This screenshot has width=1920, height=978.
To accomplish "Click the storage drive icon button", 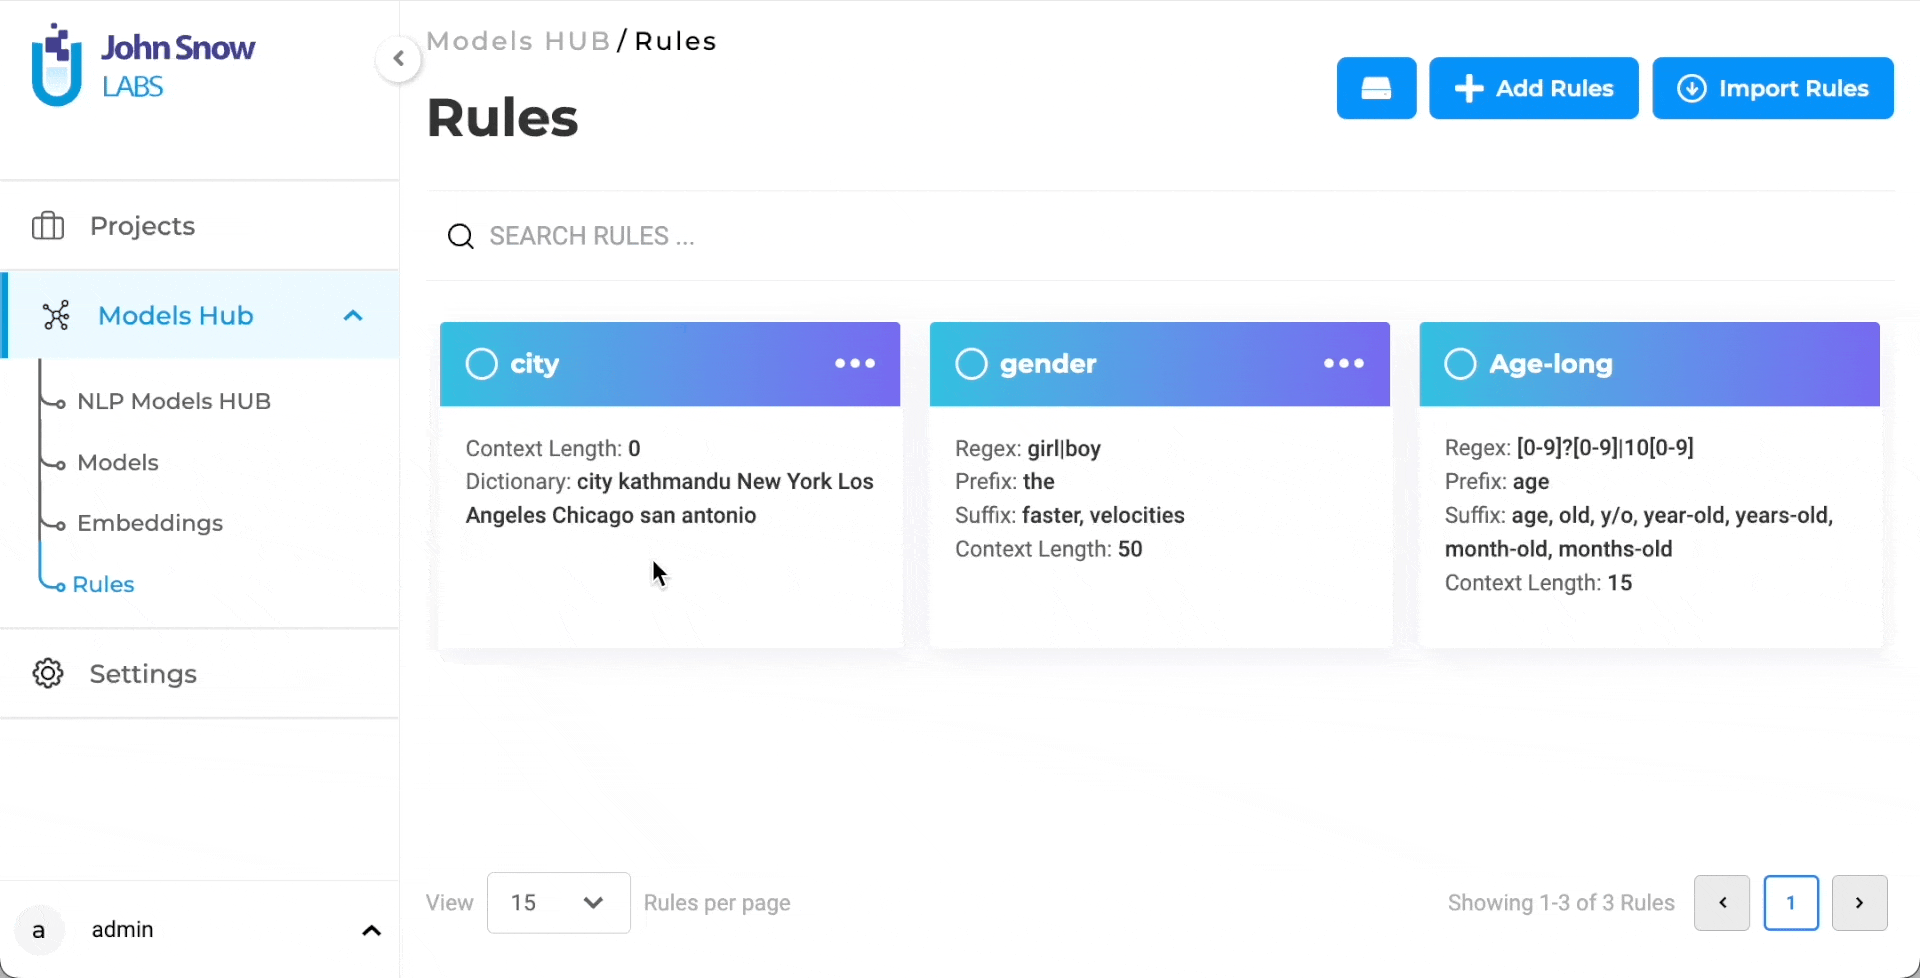I will pyautogui.click(x=1376, y=88).
